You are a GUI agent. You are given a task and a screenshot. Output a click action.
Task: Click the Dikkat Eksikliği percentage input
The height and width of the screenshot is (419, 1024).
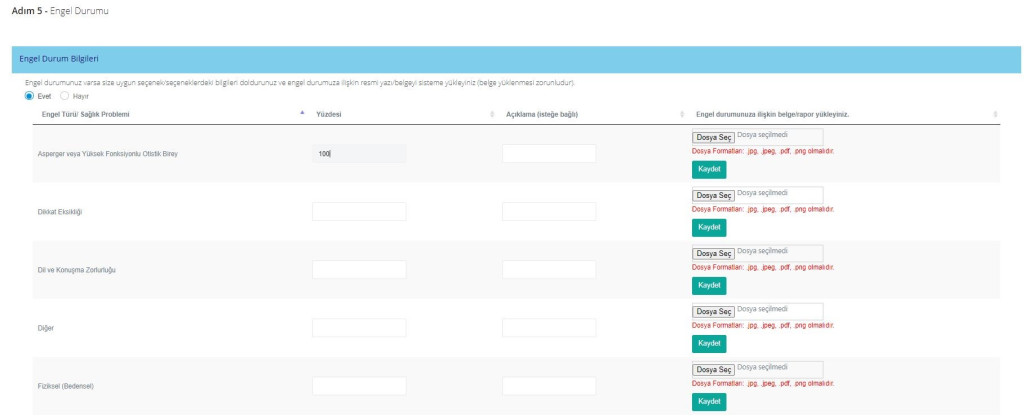coord(359,212)
